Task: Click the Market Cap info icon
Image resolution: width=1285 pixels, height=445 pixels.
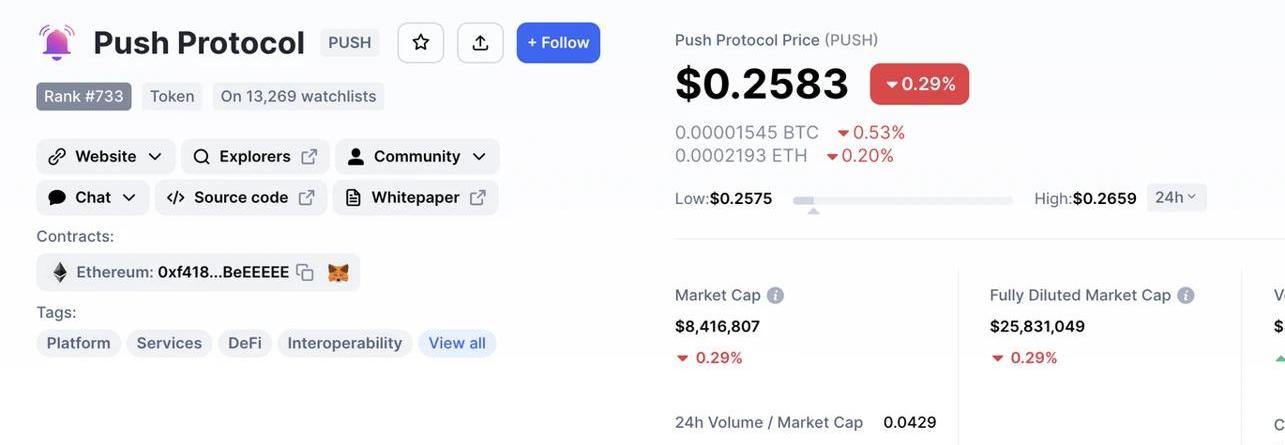Action: tap(775, 296)
